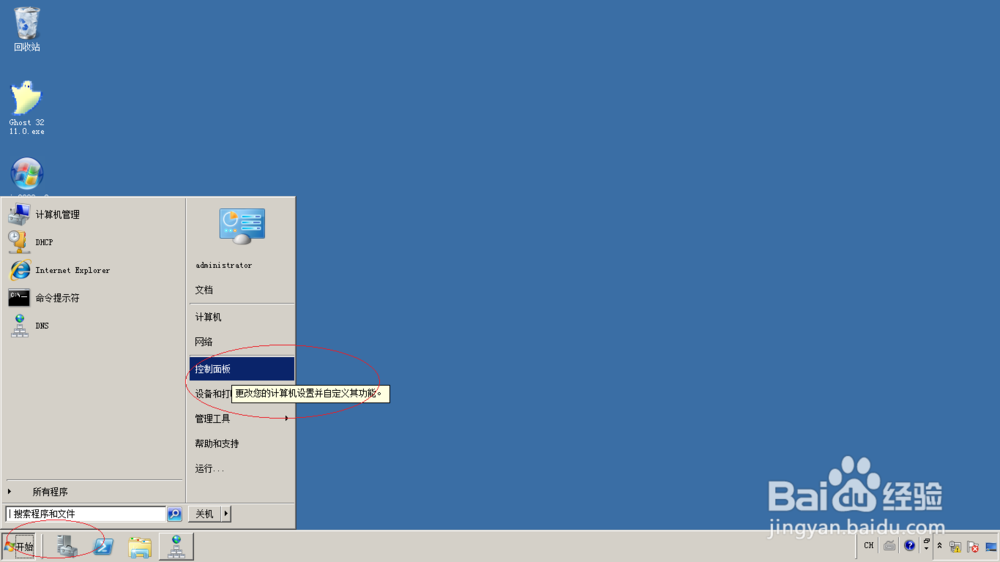Viewport: 1000px width, 562px height.
Task: Click the 关机 shutdown button
Action: click(204, 514)
